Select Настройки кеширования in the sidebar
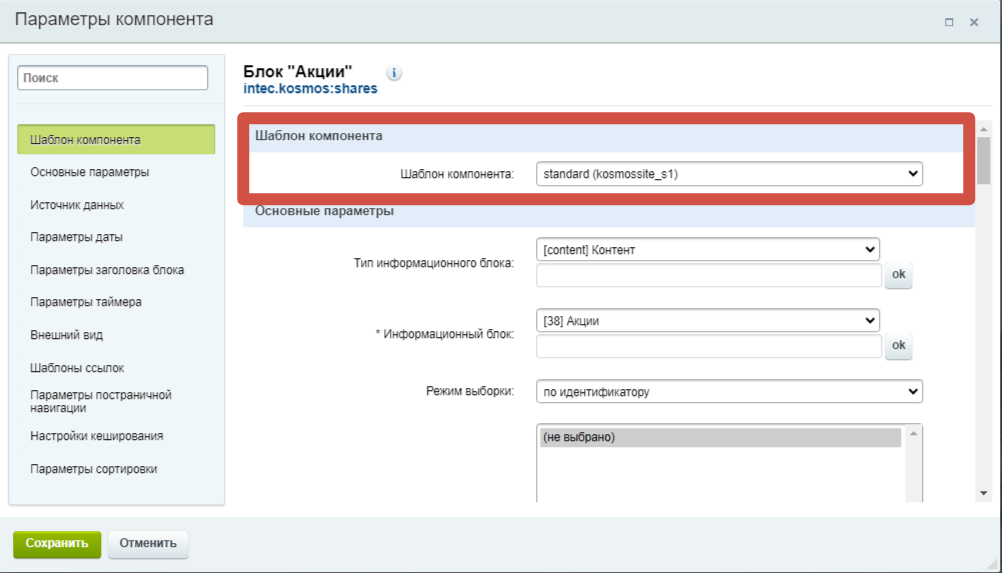1002x573 pixels. (x=96, y=436)
